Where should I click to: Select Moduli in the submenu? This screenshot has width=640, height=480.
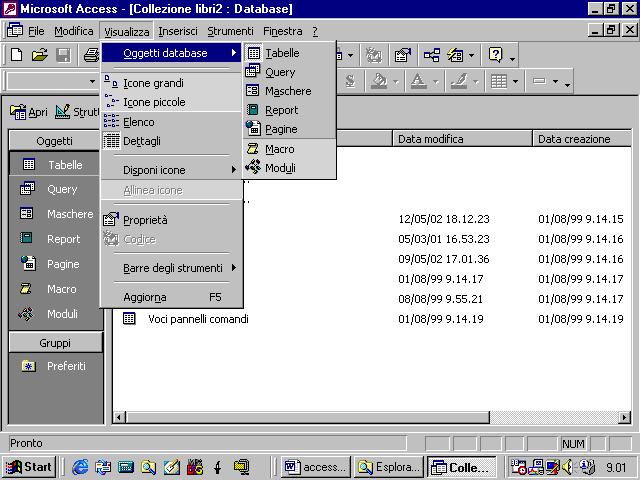coord(289,168)
